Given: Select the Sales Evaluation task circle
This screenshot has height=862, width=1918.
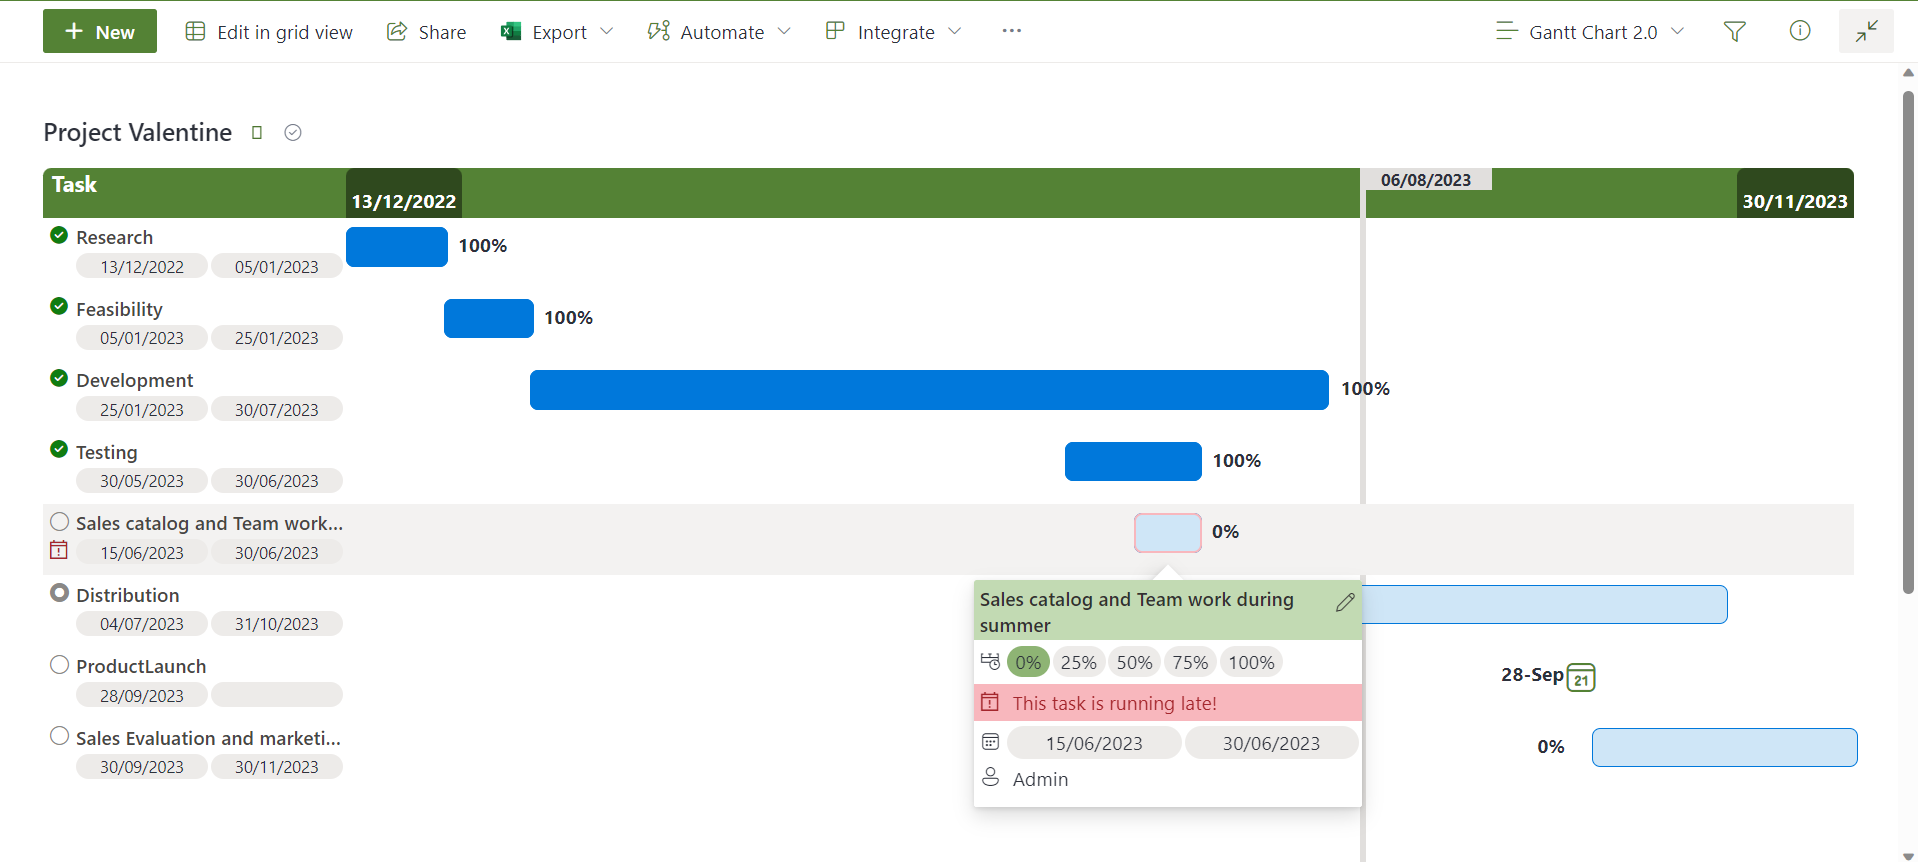Looking at the screenshot, I should [x=59, y=736].
